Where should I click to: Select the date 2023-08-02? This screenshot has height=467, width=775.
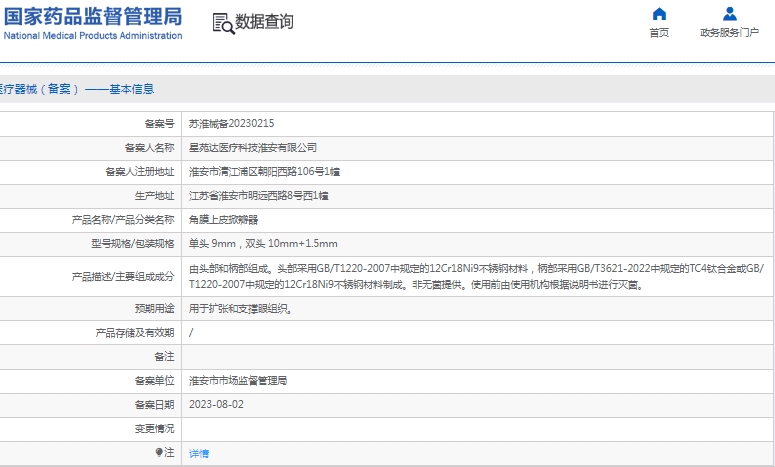216,404
